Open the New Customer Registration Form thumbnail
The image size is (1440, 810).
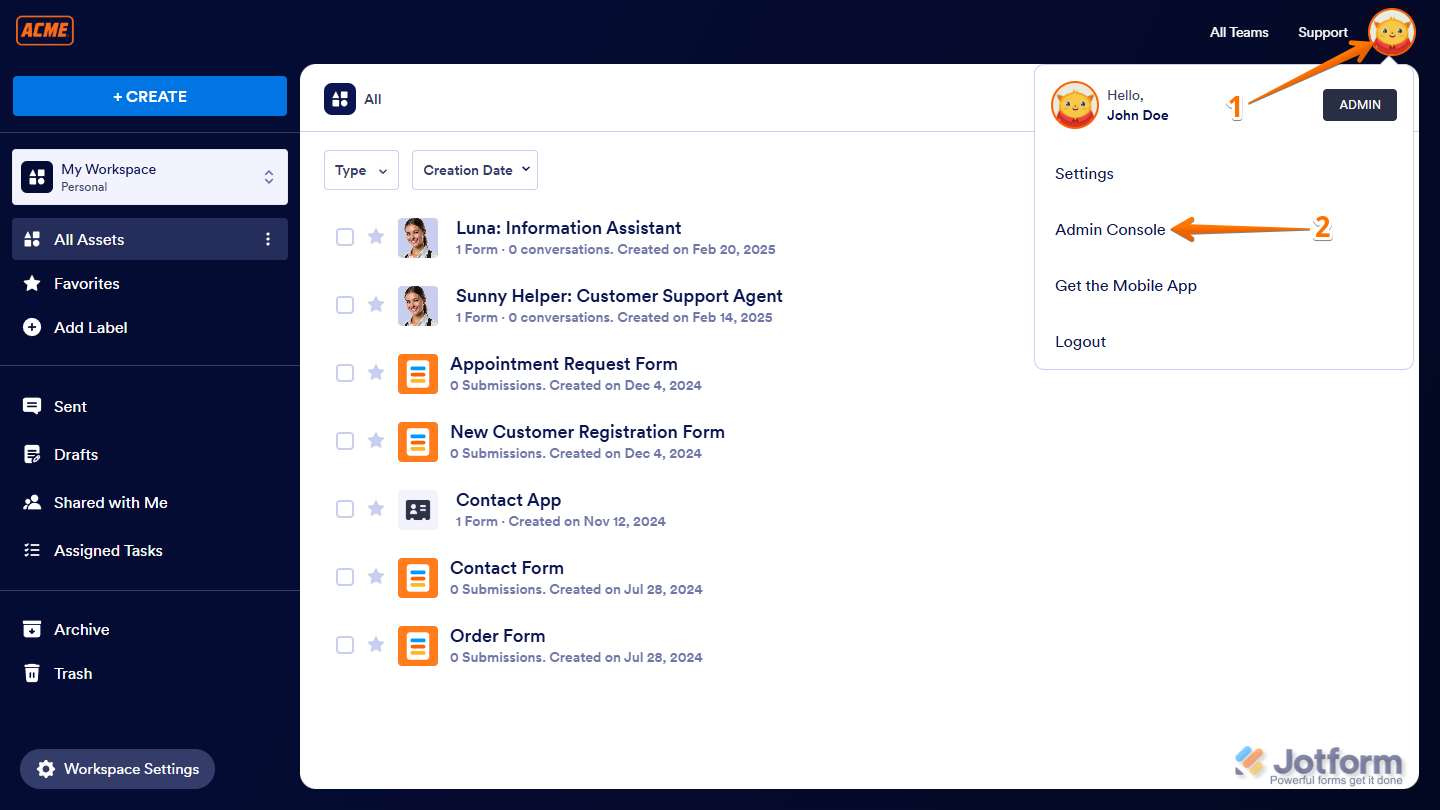click(418, 441)
